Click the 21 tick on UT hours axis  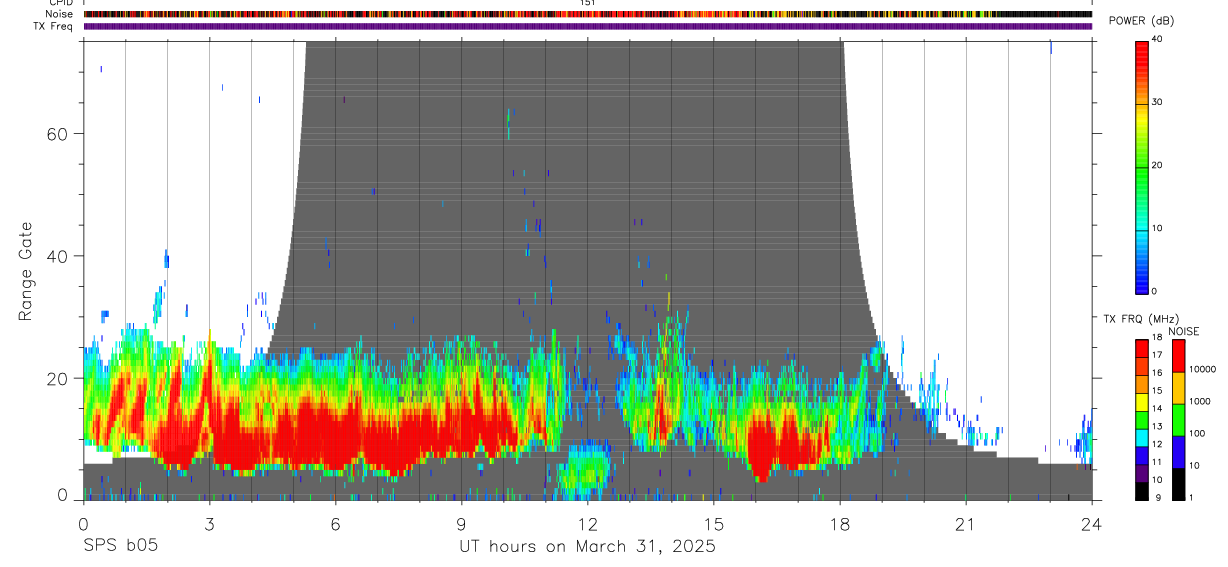pos(966,524)
